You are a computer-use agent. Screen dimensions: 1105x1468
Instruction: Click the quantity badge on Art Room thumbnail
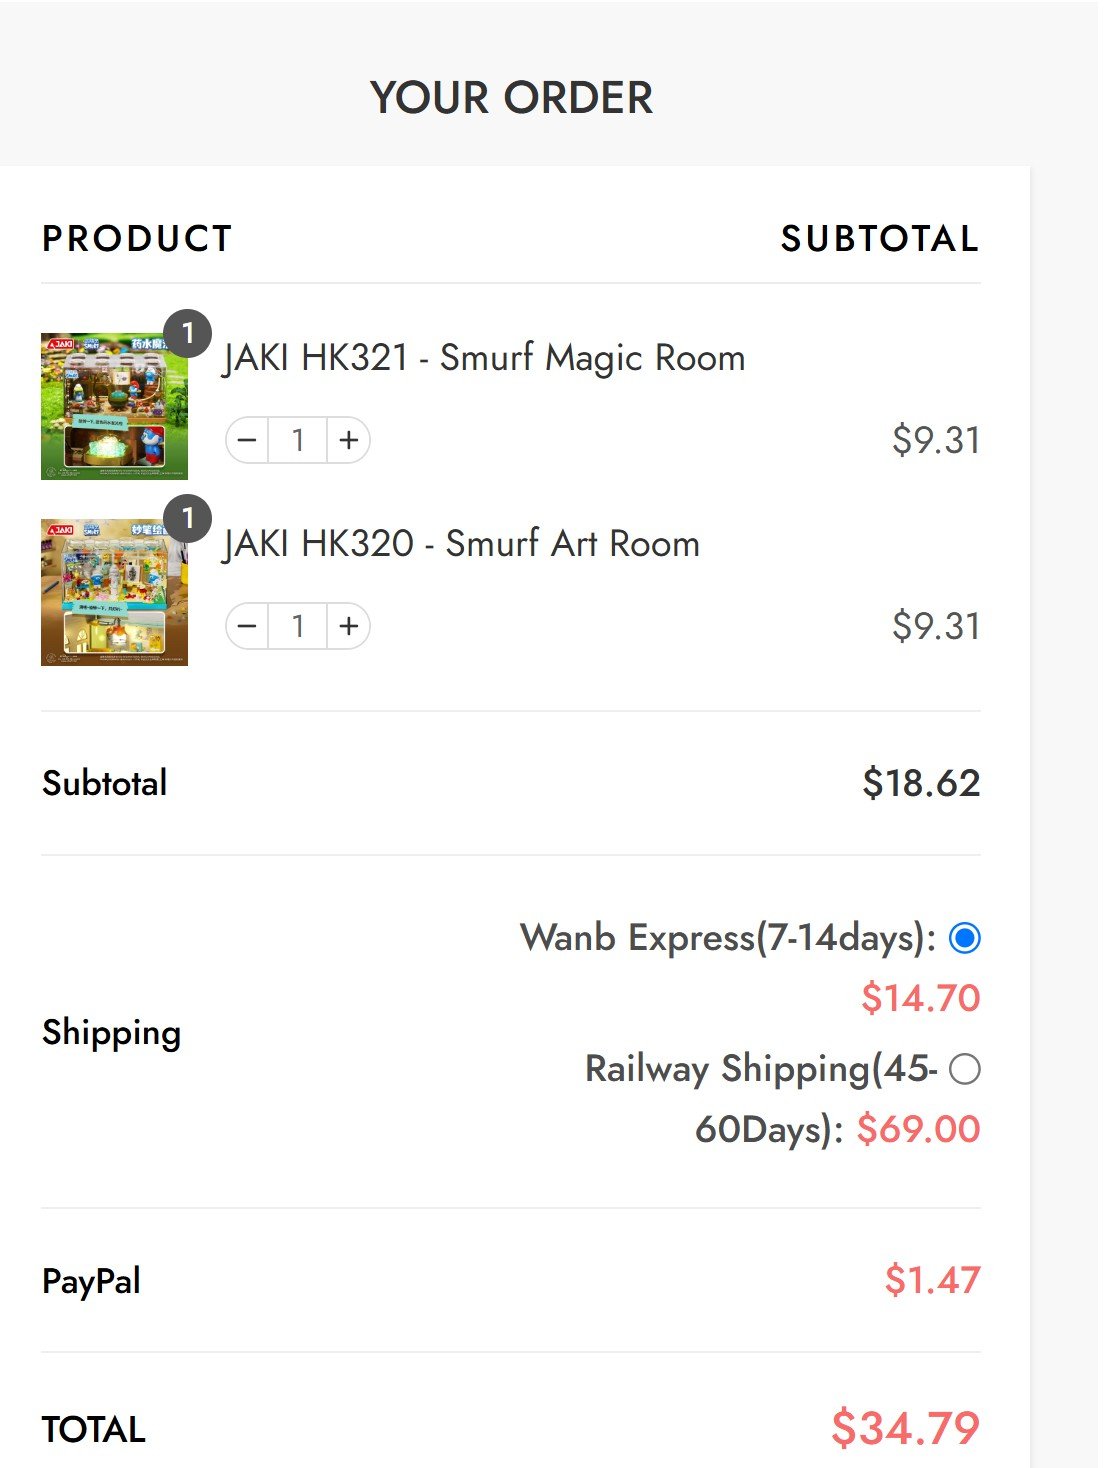187,518
